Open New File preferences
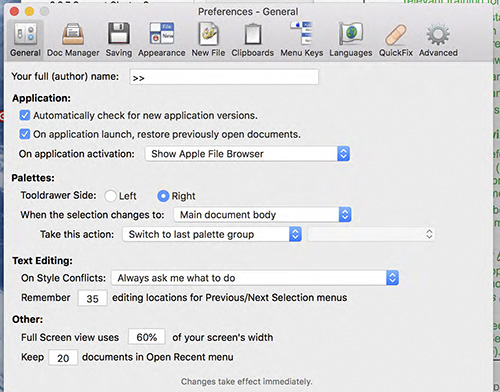This screenshot has width=500, height=392. coord(208,39)
